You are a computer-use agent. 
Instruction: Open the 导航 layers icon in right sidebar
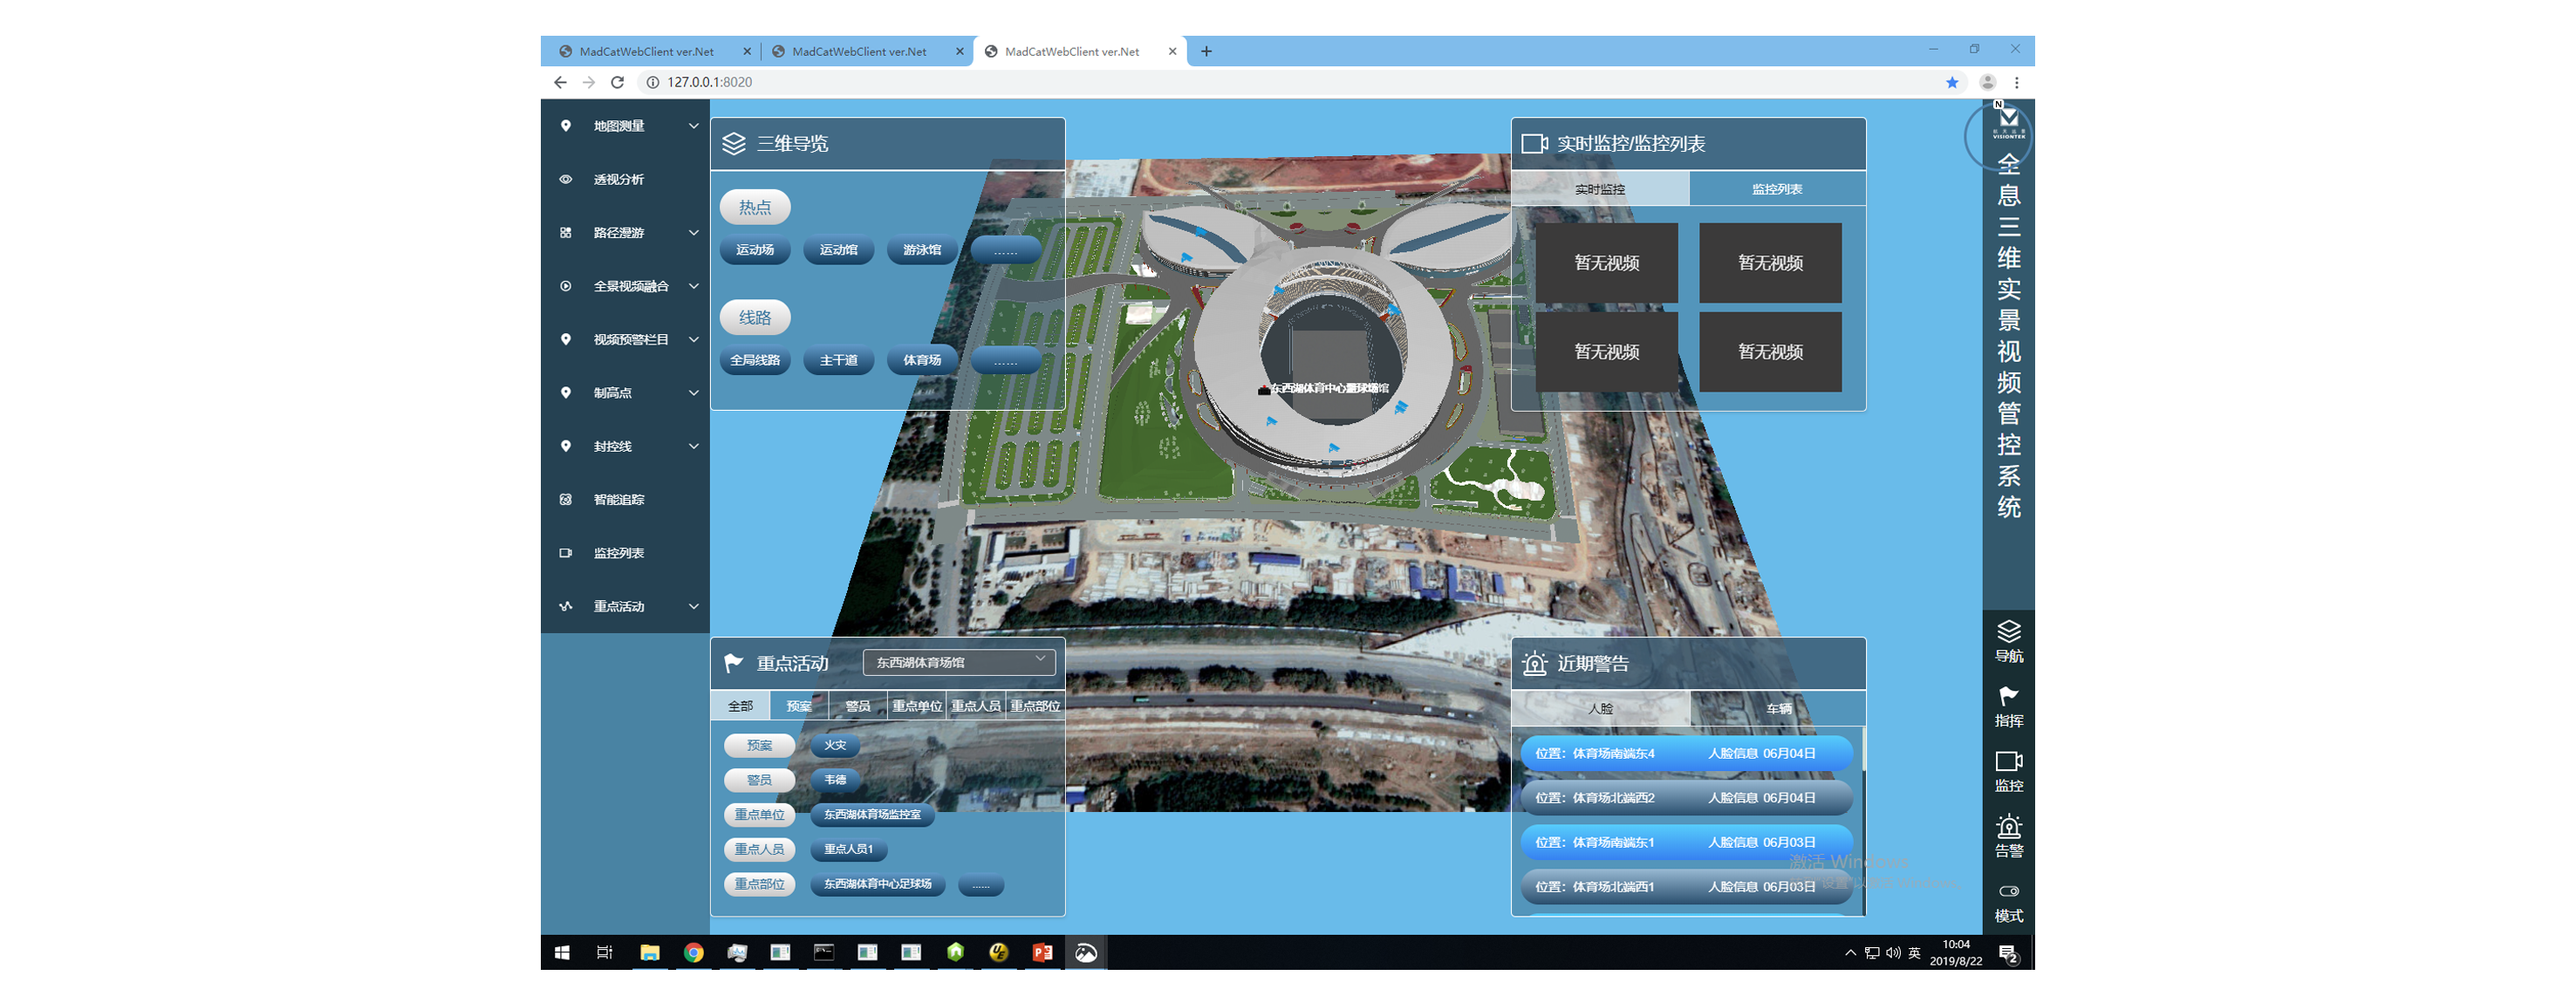coord(2008,631)
